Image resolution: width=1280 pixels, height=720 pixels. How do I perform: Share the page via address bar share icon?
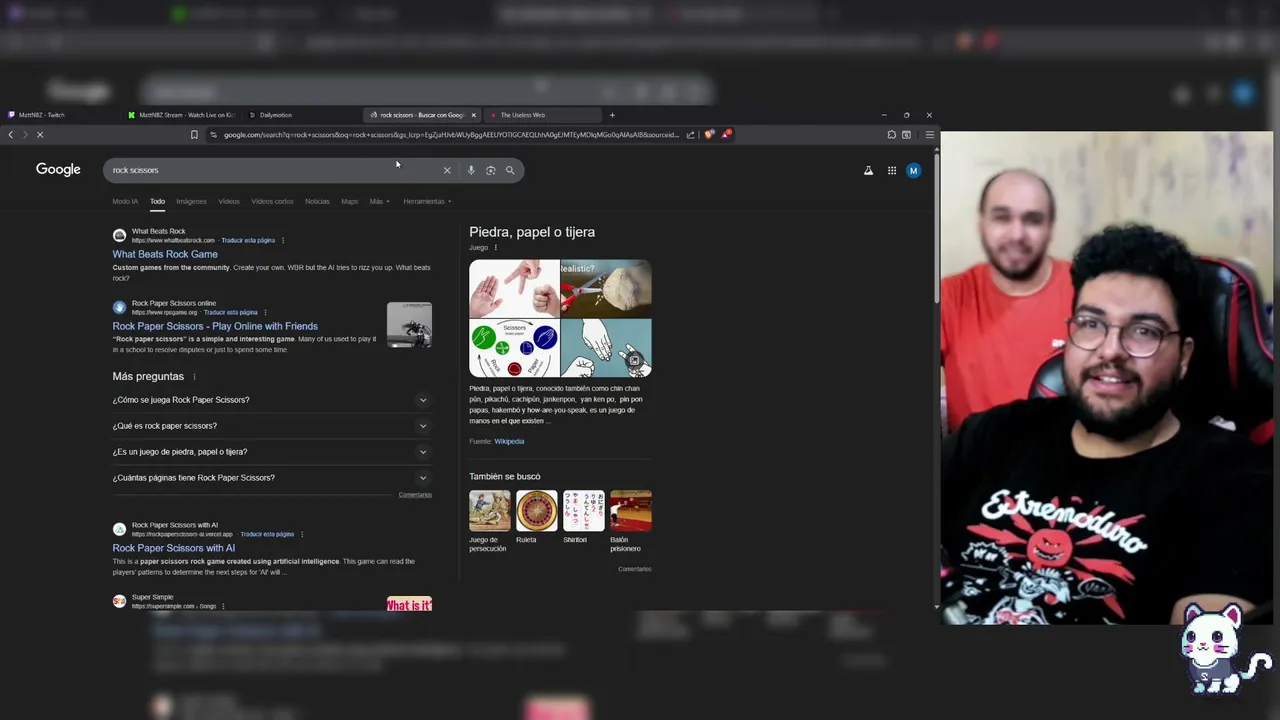pos(690,135)
